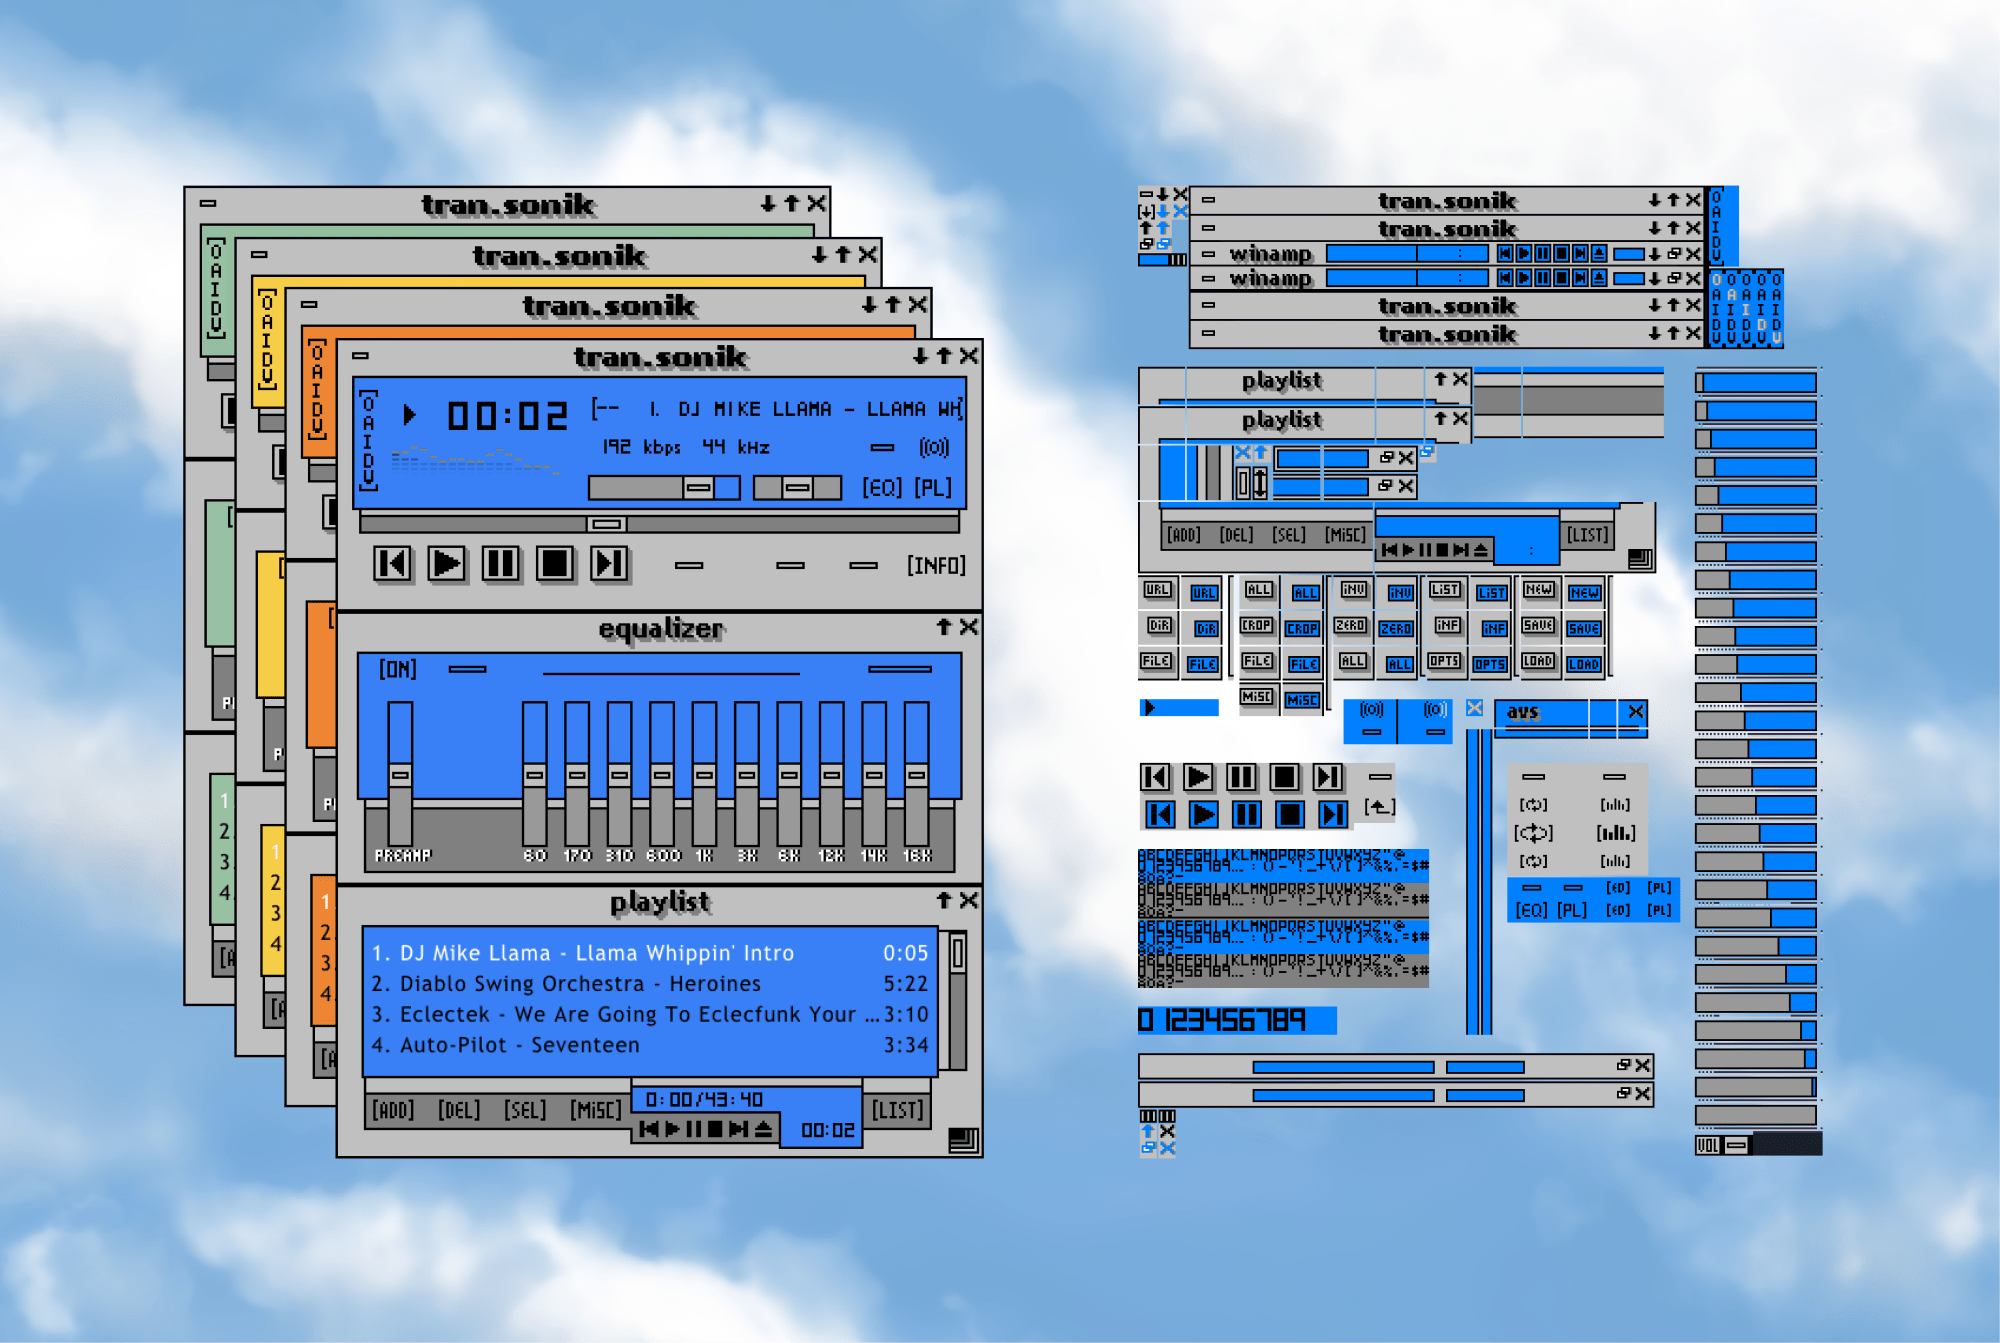Viewport: 2000px width, 1343px height.
Task: Toggle clutterbar 'D' double size in front window
Action: (x=368, y=459)
